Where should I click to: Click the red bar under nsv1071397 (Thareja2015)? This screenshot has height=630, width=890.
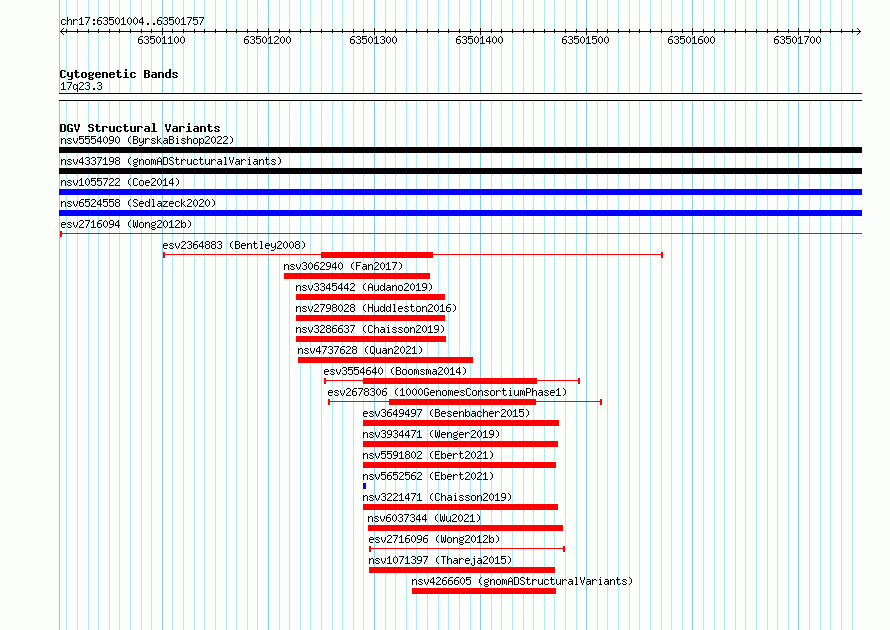tap(462, 570)
